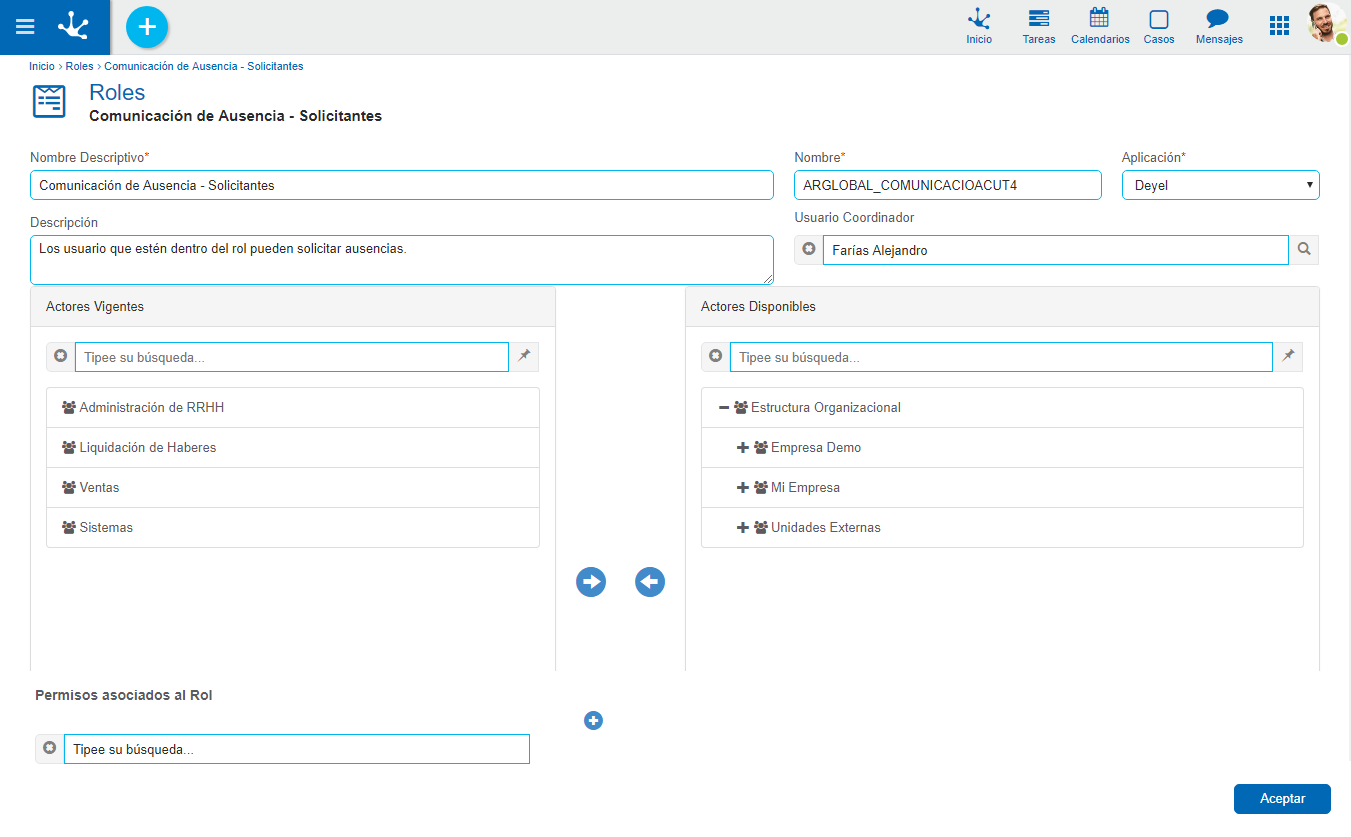Viewport: 1351px width, 837px height.
Task: Search for a coordinator user with magnifier
Action: coord(1304,250)
